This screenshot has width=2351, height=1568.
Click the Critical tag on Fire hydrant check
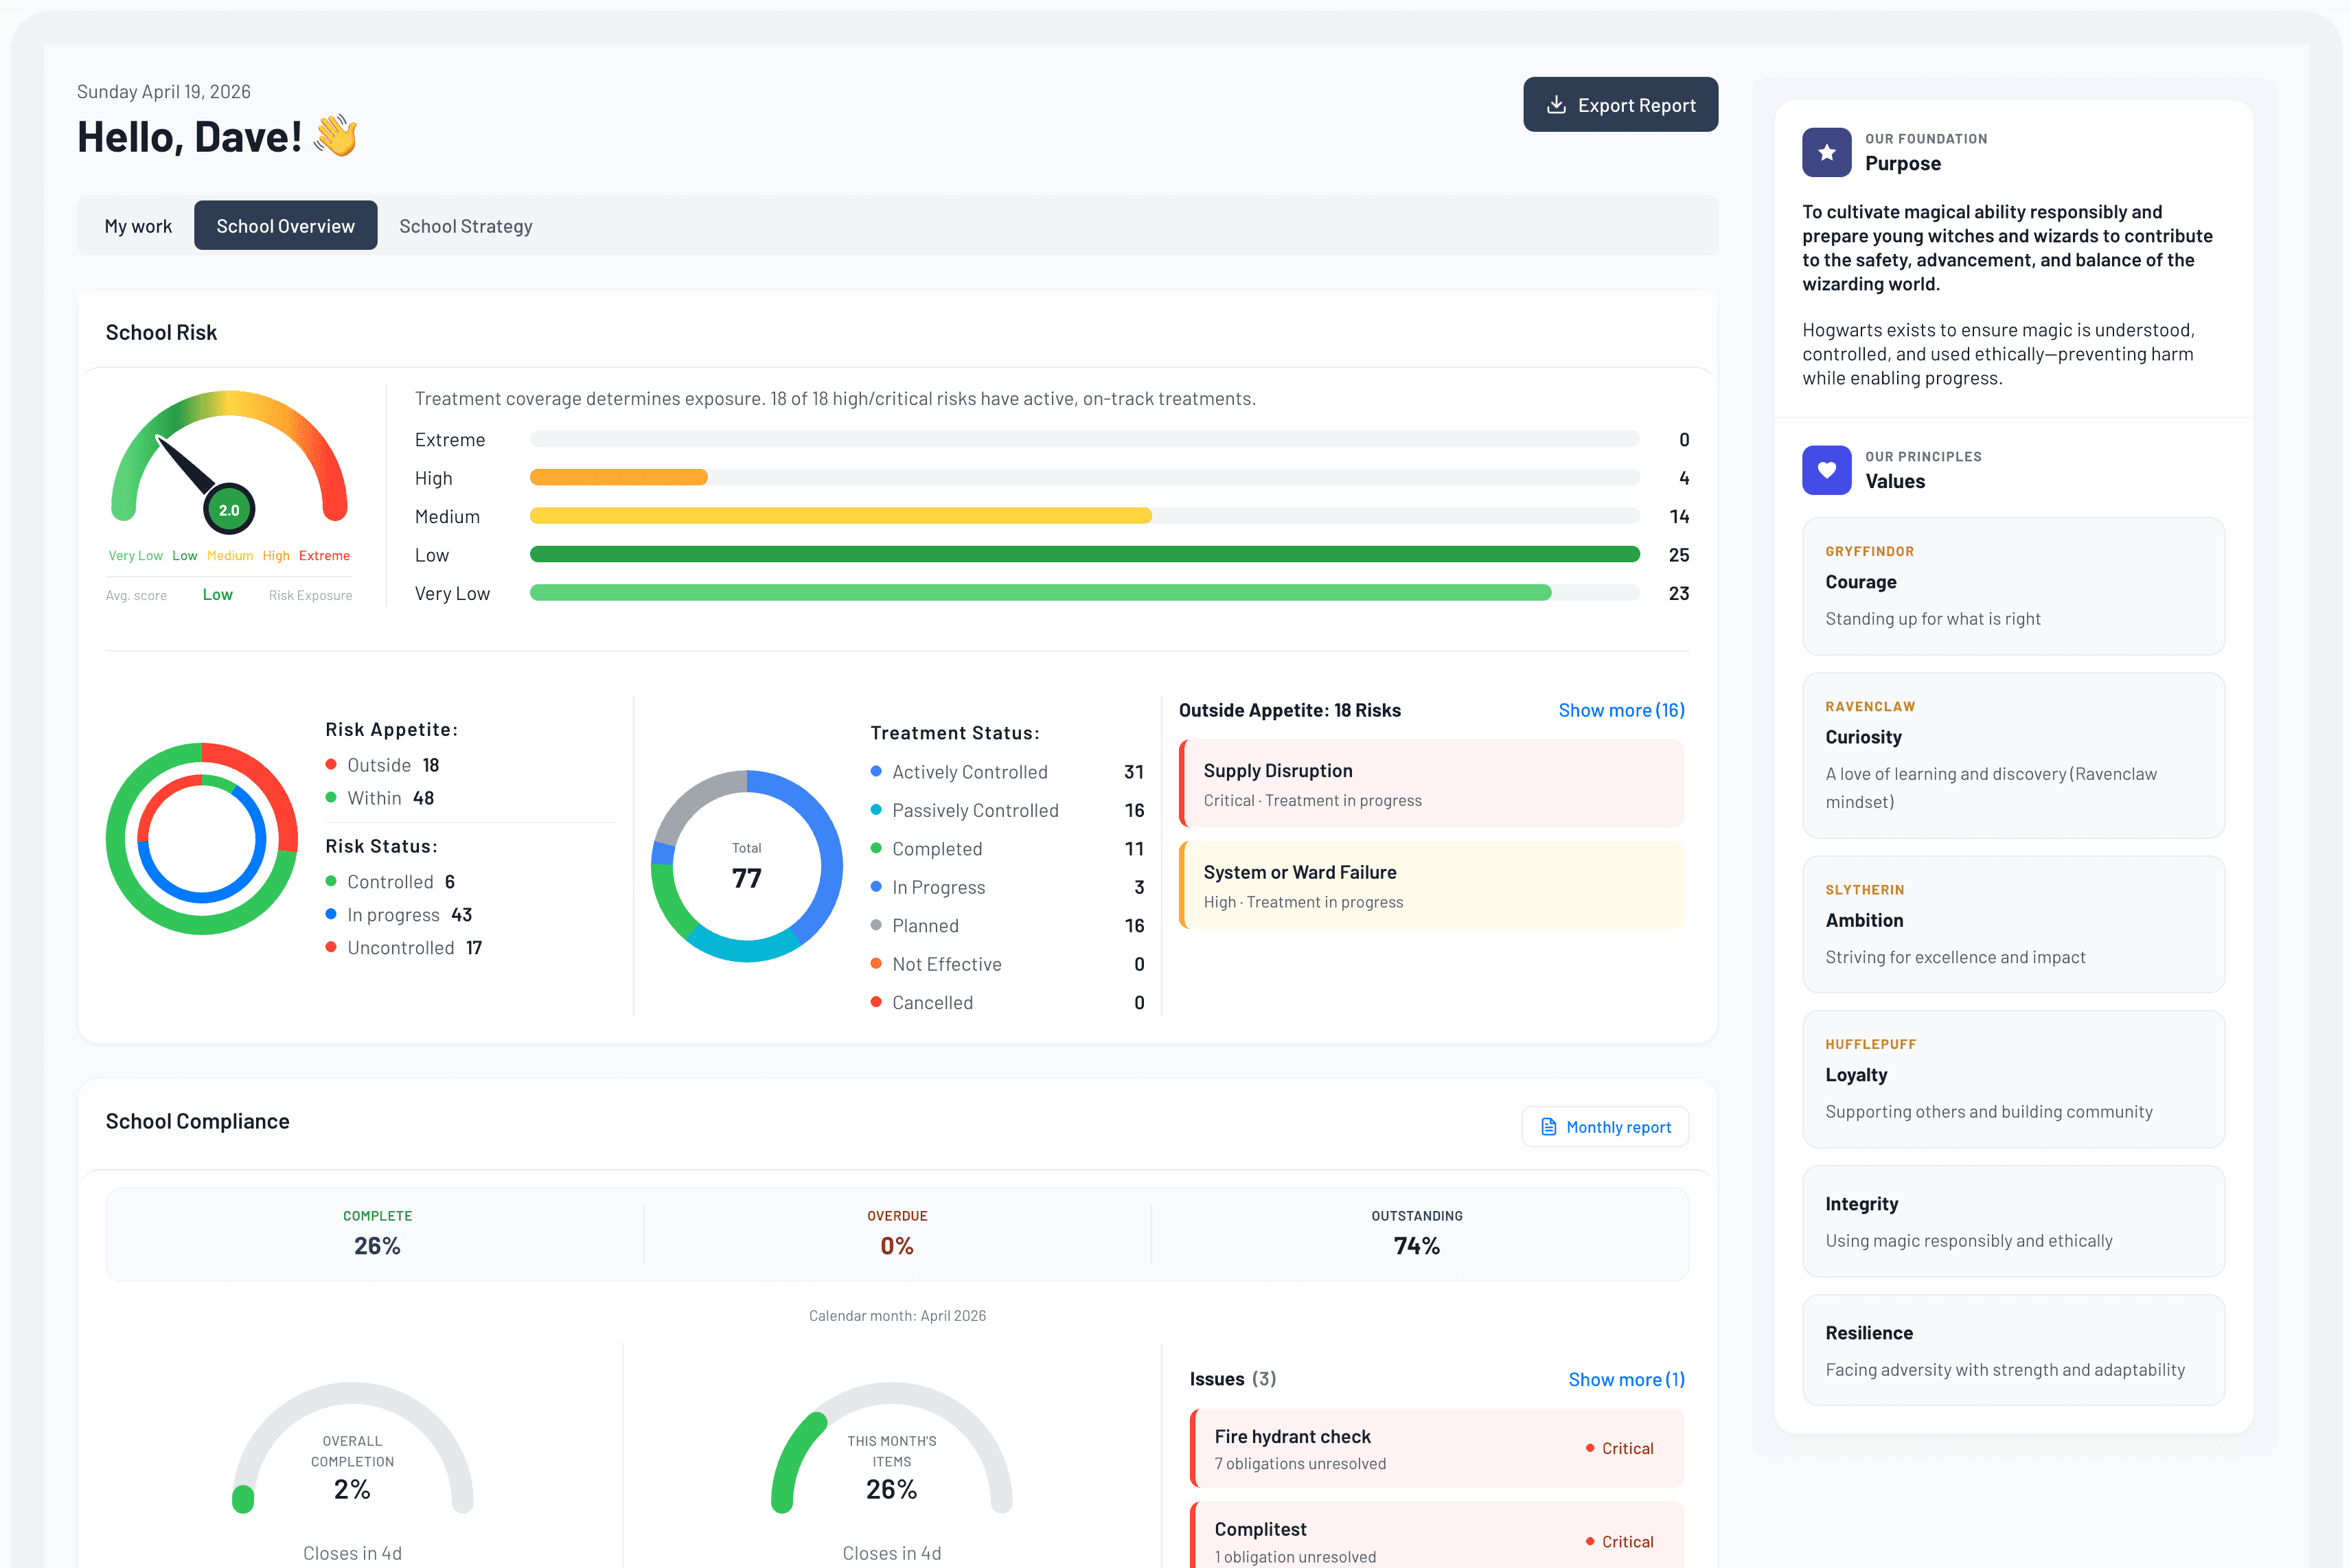[x=1620, y=1448]
